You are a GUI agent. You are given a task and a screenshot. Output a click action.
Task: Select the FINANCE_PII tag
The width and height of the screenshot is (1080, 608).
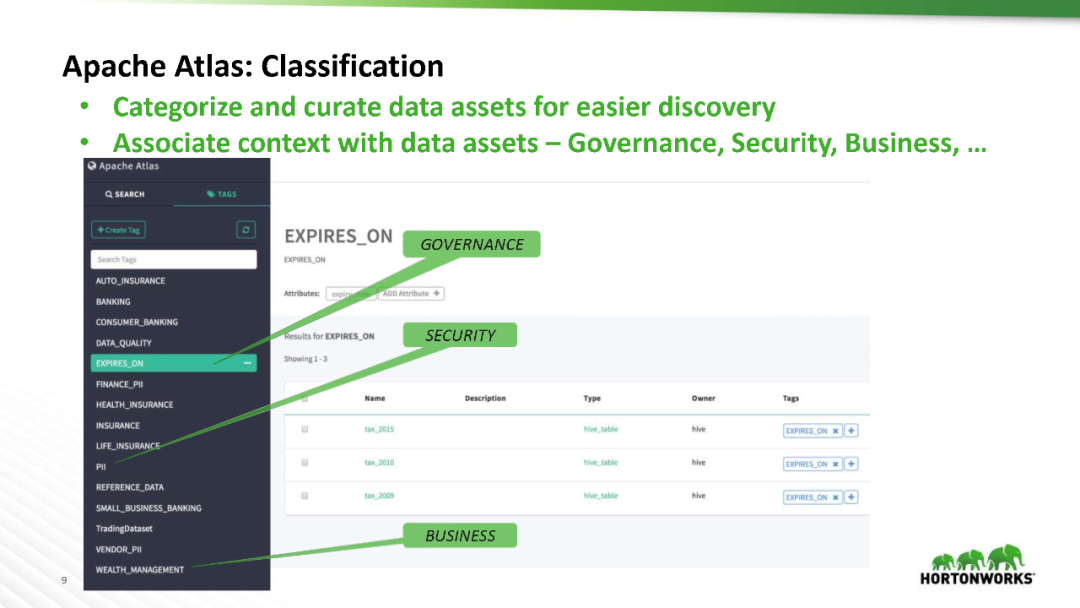pos(119,384)
